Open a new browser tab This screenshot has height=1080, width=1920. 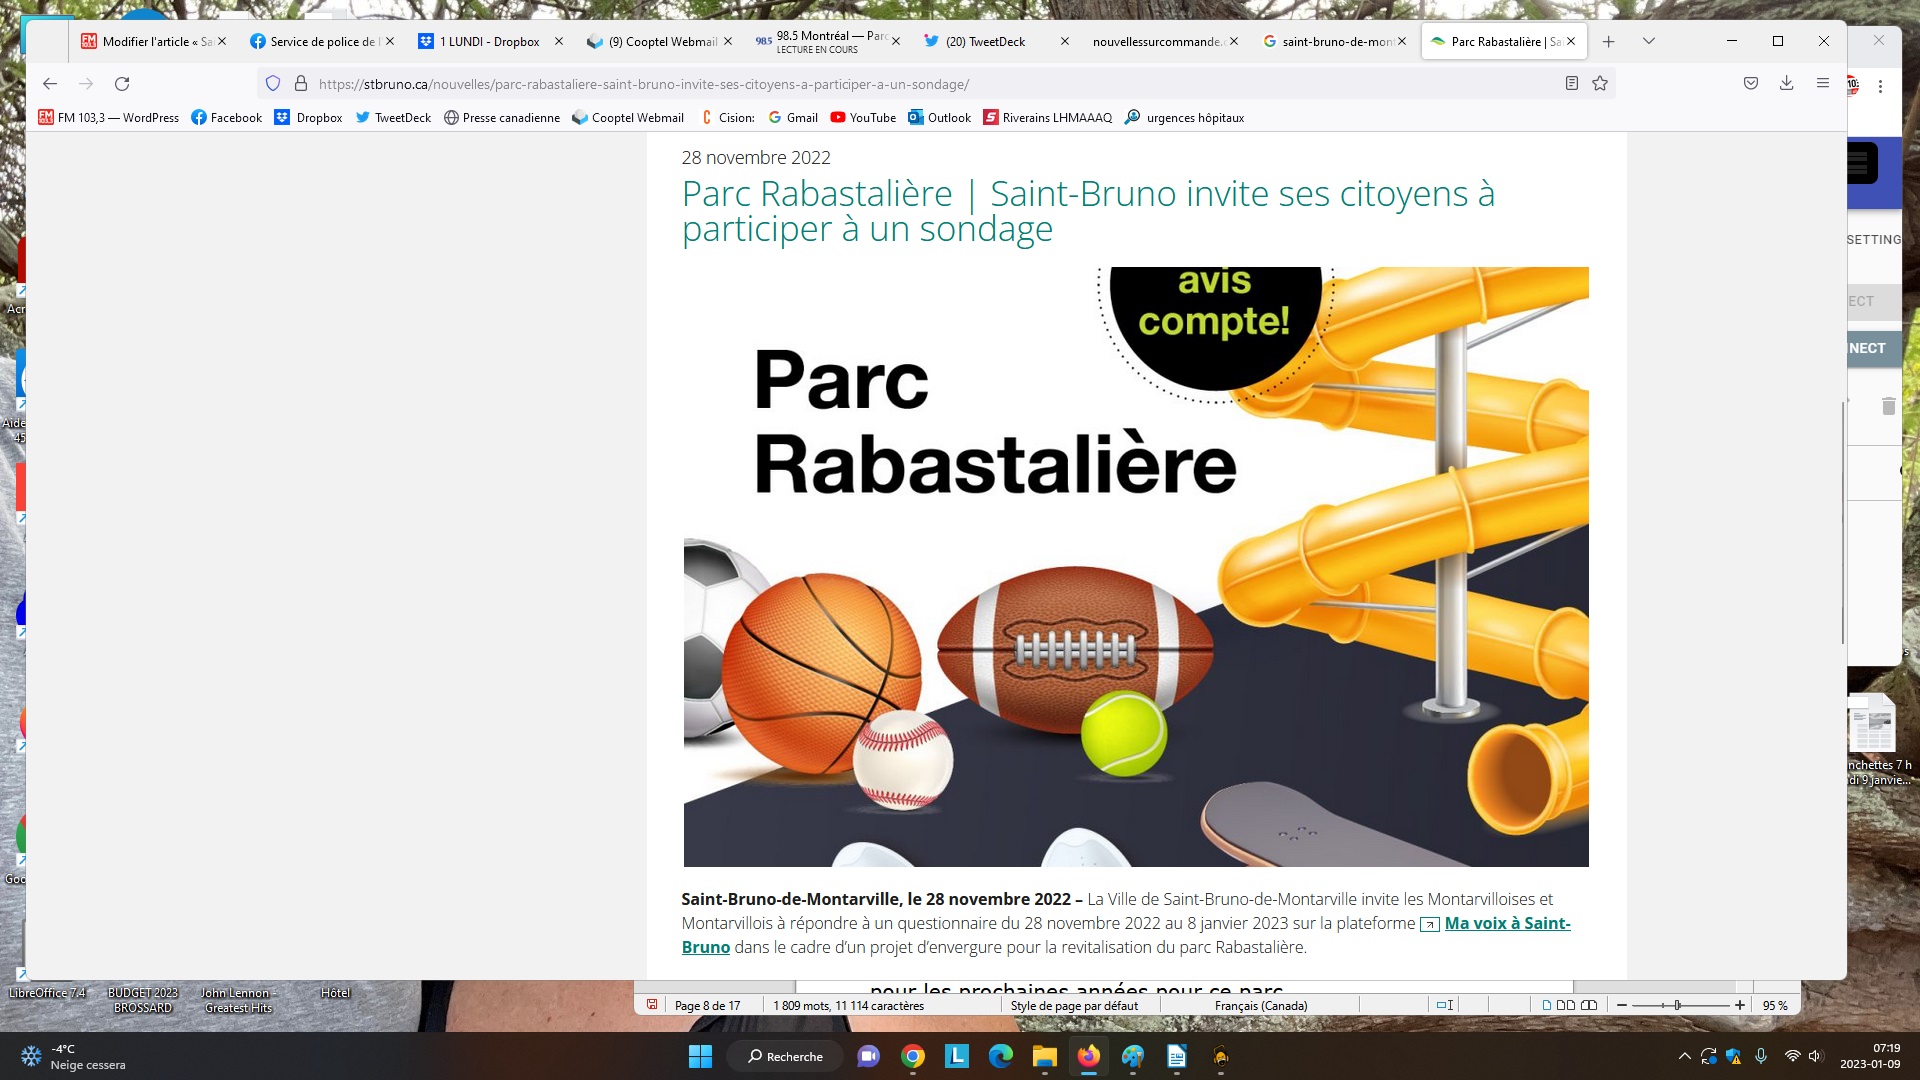1608,41
